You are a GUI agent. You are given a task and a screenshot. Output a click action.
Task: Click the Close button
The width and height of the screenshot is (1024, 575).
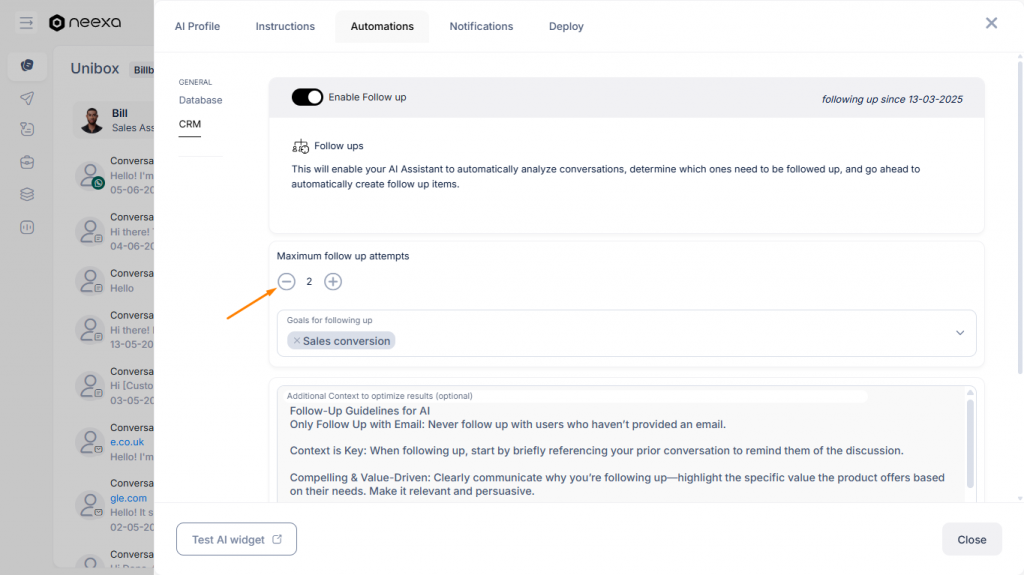972,539
